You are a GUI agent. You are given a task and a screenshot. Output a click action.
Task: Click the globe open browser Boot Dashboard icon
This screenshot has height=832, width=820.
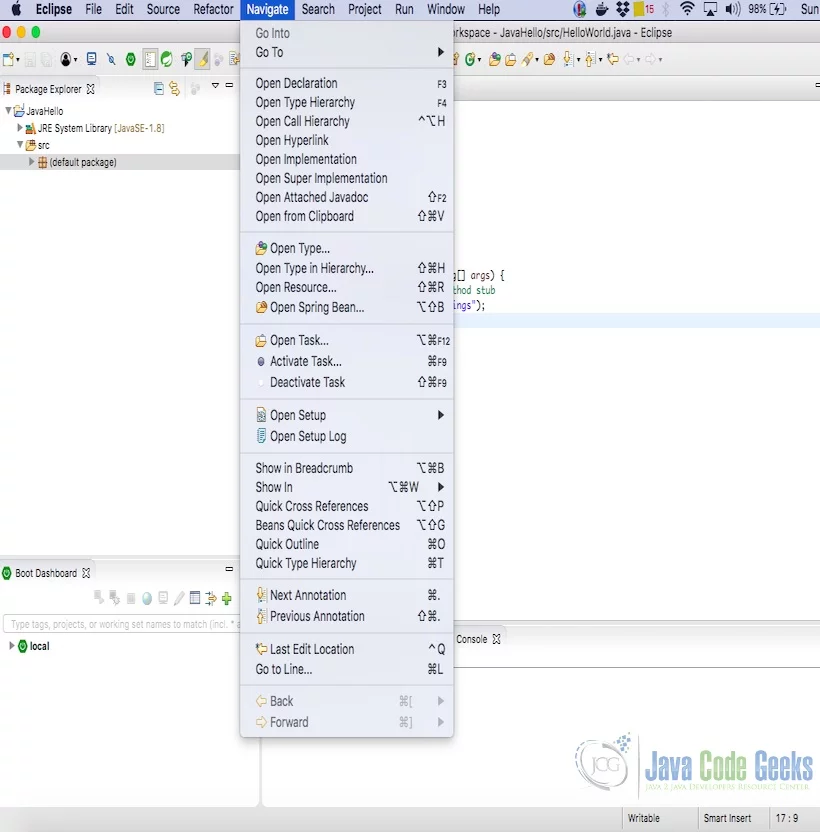(x=147, y=599)
